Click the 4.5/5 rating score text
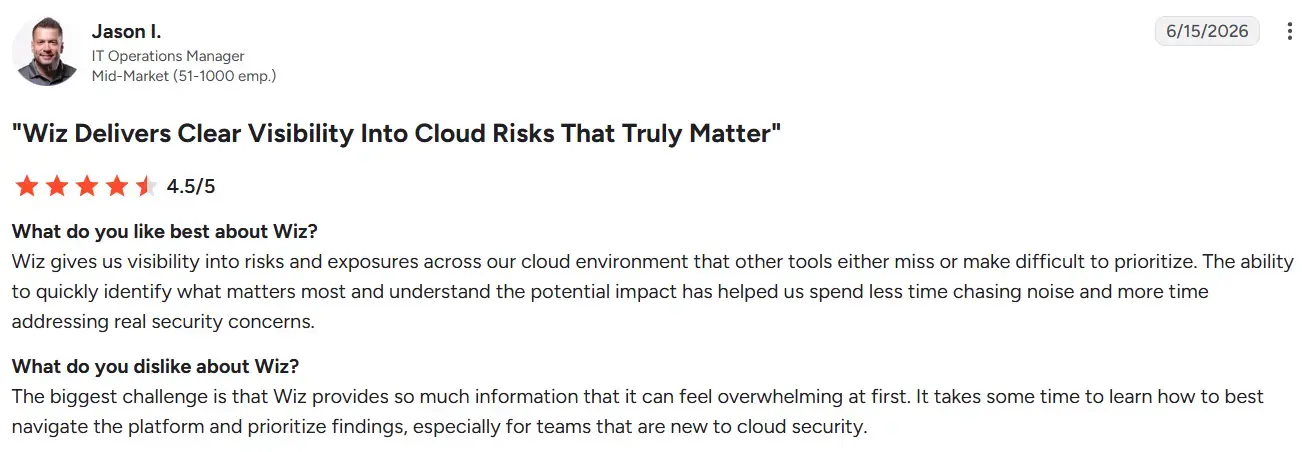 191,186
